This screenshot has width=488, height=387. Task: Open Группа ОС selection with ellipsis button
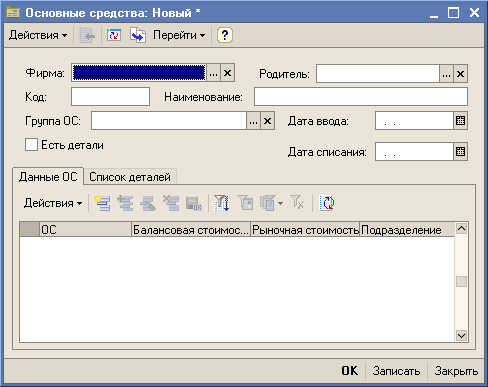(253, 121)
